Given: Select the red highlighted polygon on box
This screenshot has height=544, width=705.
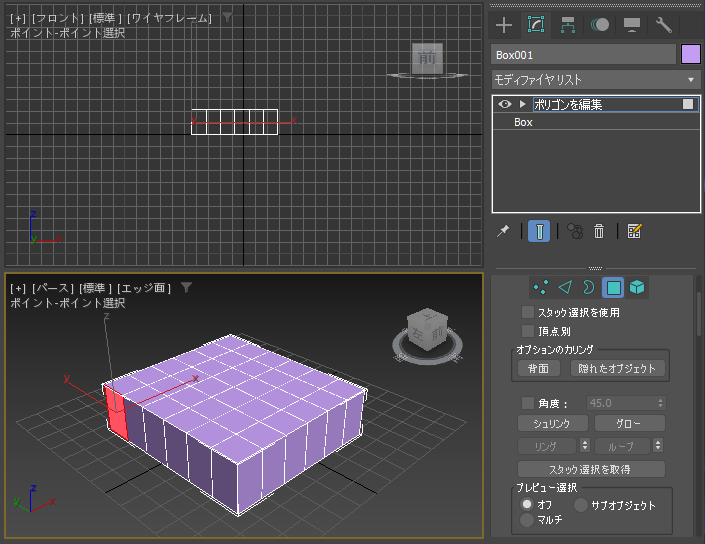Looking at the screenshot, I should click(116, 413).
